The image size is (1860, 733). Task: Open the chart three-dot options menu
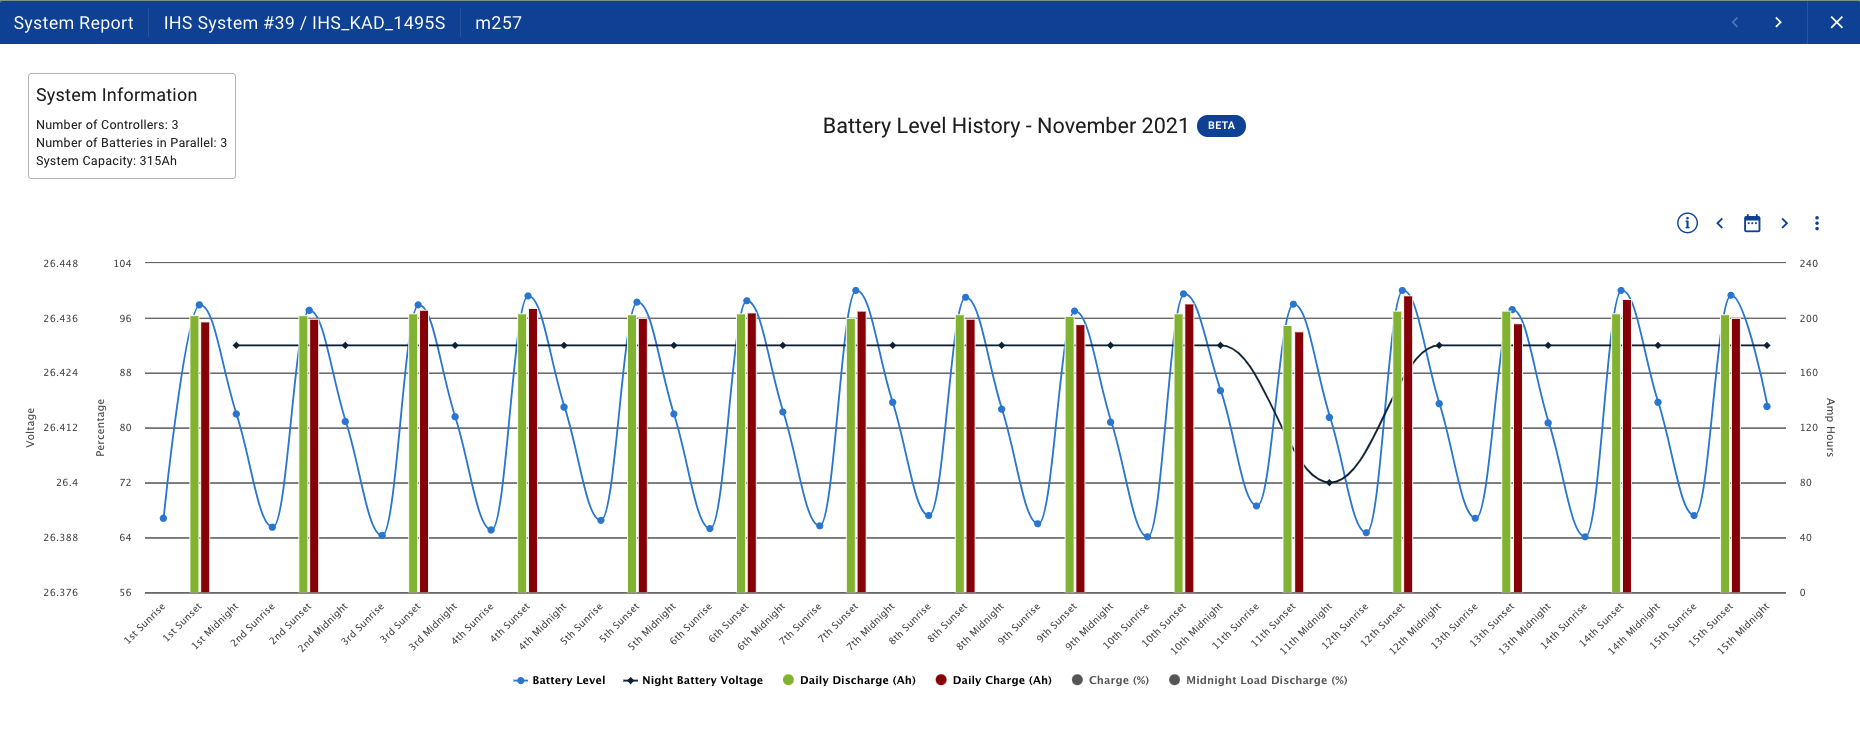[x=1817, y=223]
